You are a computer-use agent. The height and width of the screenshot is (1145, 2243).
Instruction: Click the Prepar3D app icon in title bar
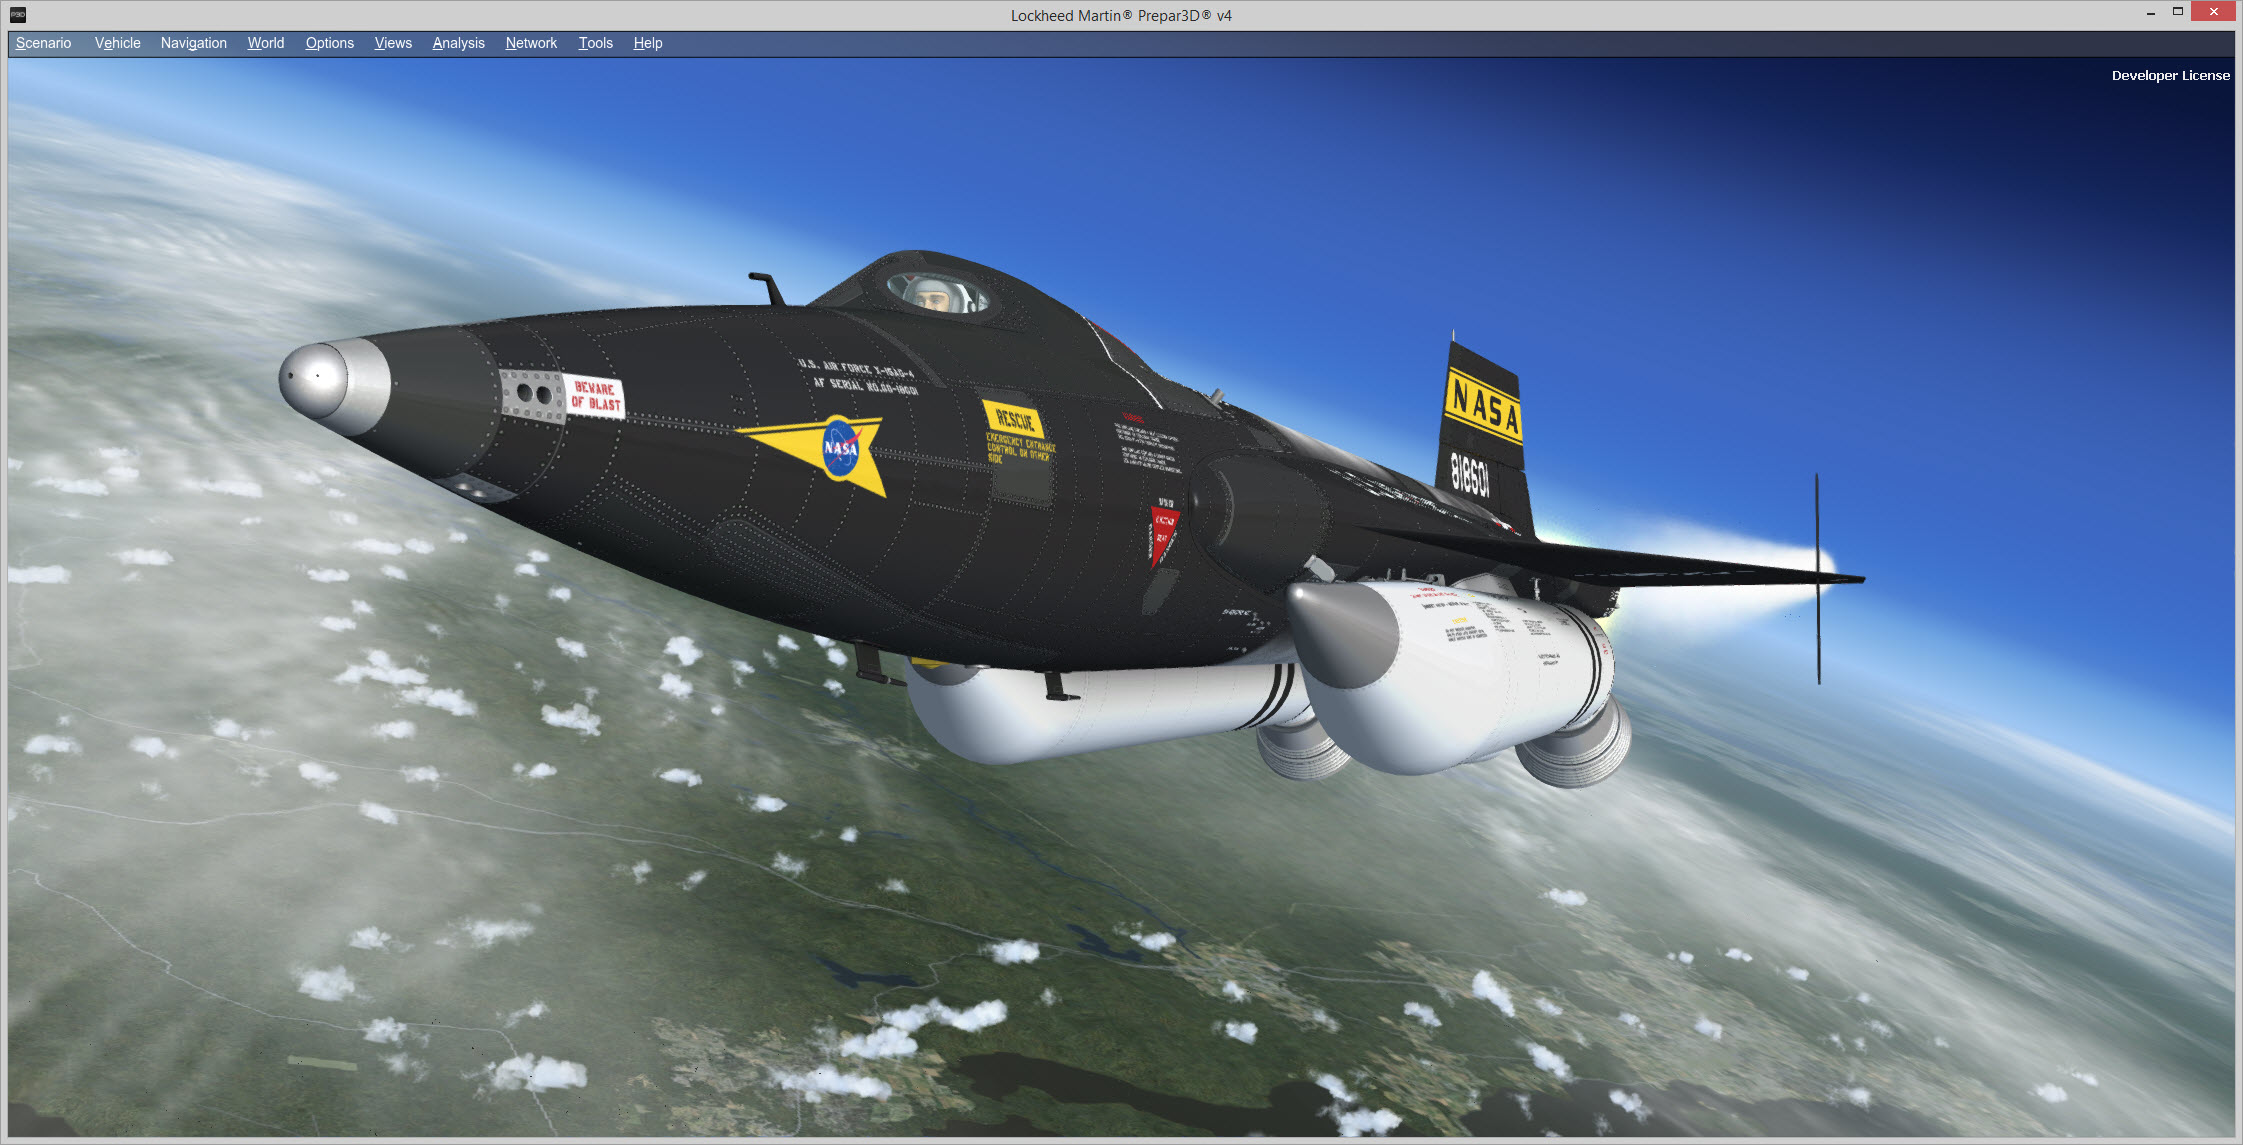point(17,14)
